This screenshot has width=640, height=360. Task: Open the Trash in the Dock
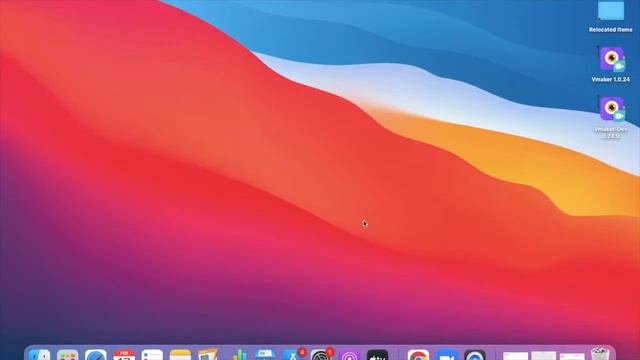[600, 354]
